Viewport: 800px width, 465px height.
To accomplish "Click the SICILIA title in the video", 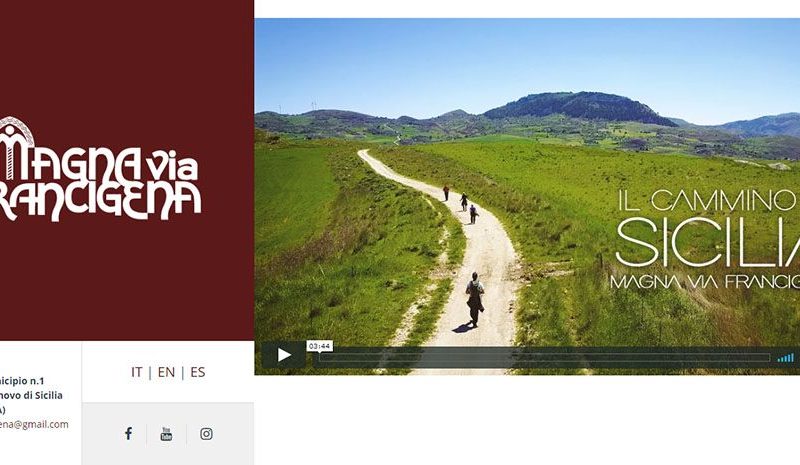I will [x=708, y=242].
